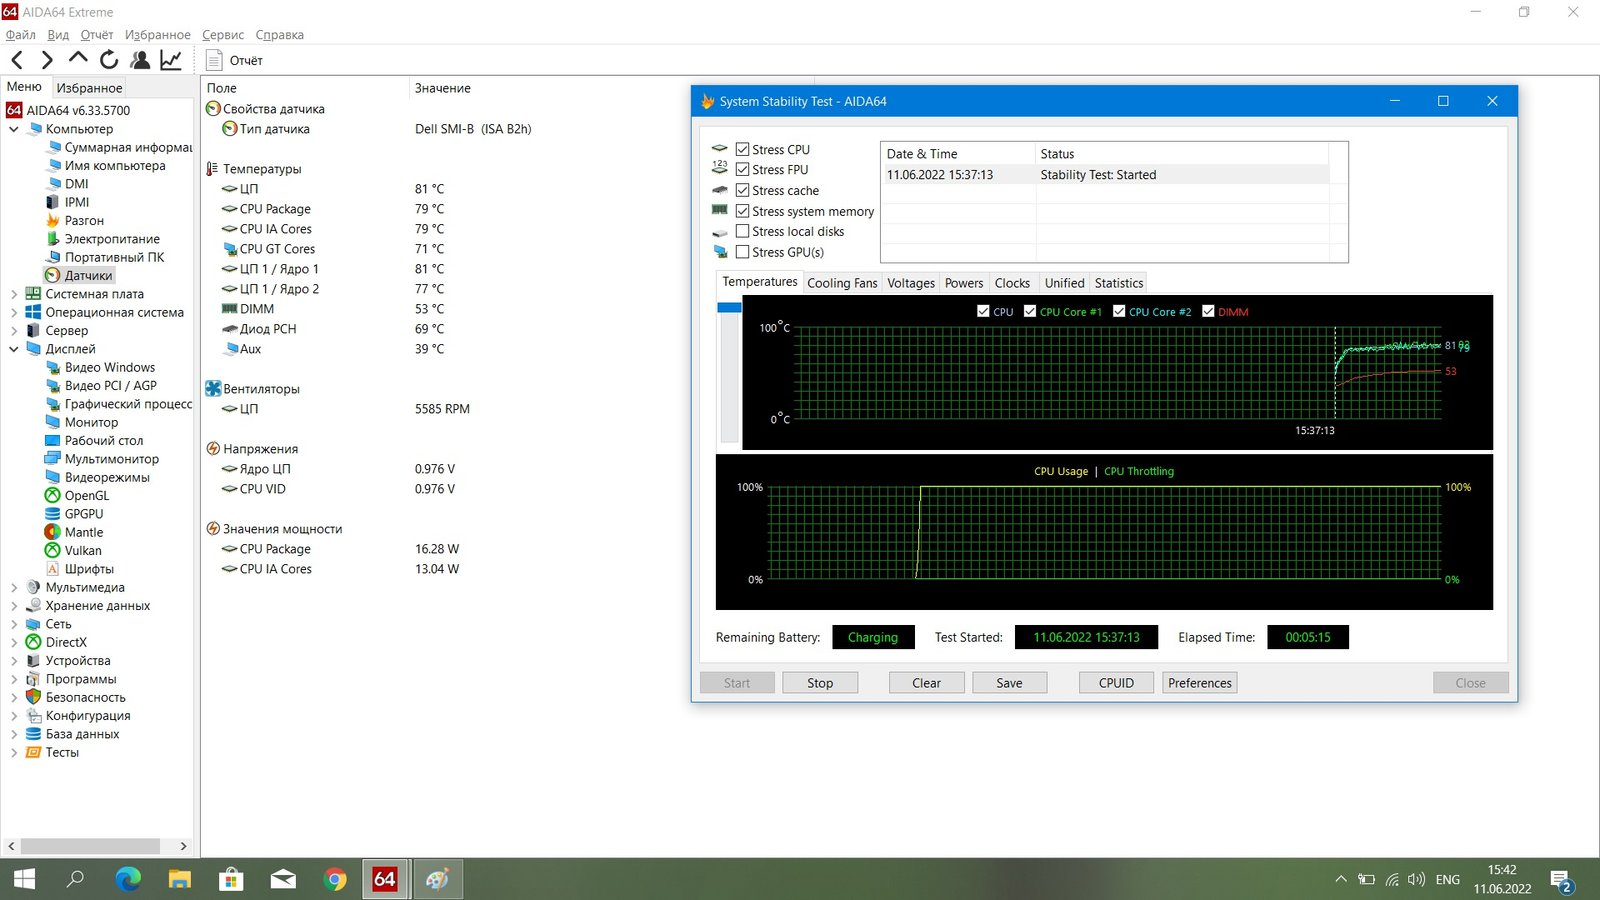This screenshot has width=1600, height=900.
Task: Open Windows Start menu
Action: click(x=24, y=879)
